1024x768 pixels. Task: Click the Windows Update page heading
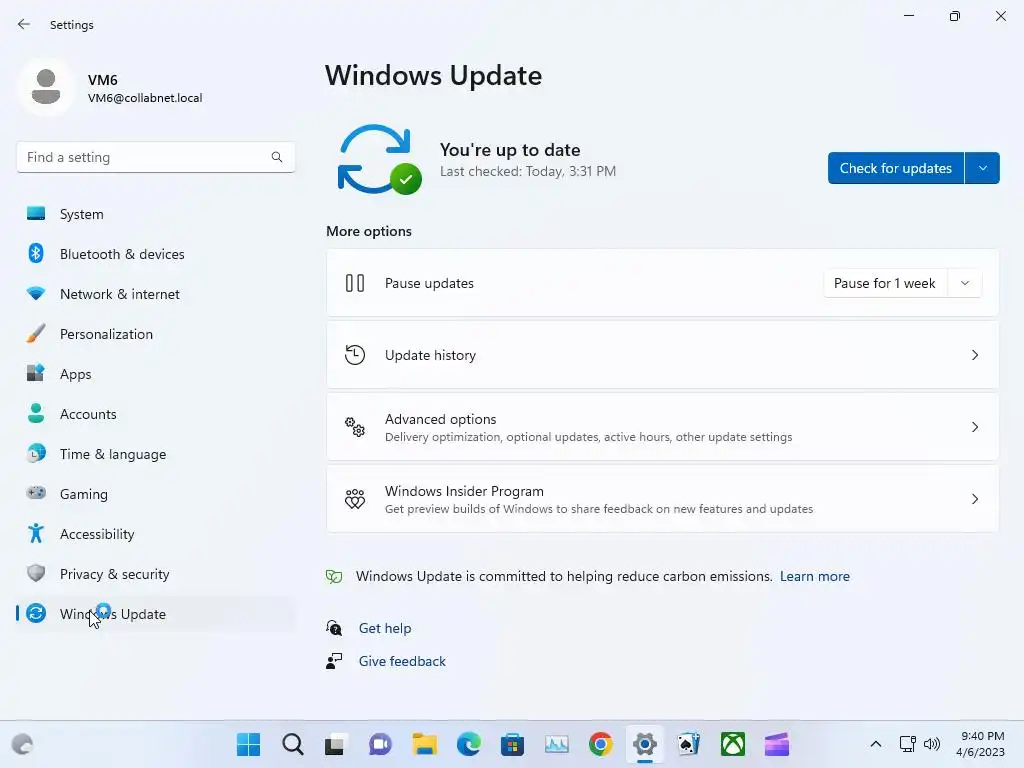click(434, 76)
